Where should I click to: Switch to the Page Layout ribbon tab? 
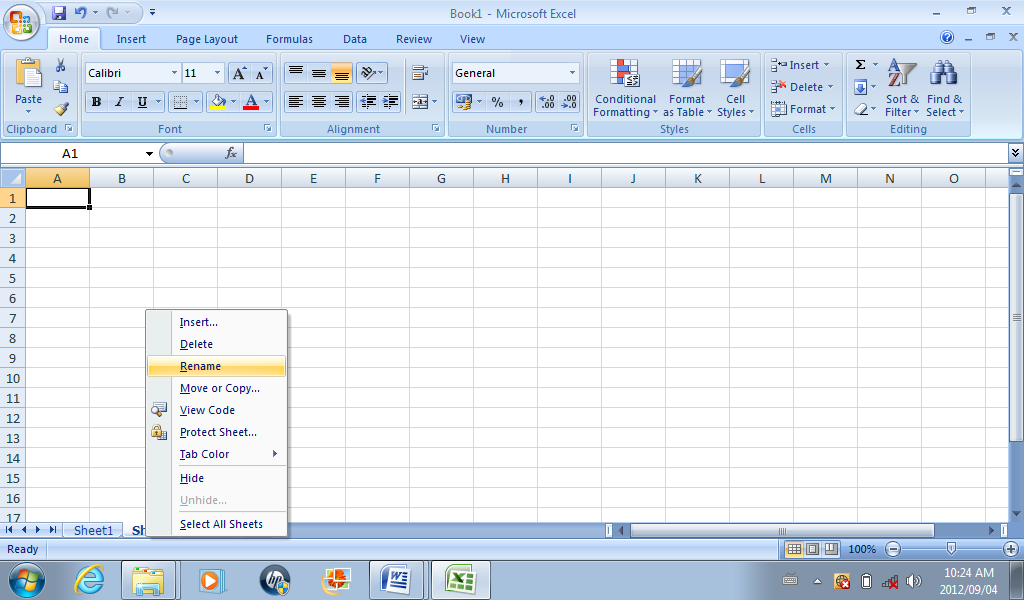click(x=207, y=39)
